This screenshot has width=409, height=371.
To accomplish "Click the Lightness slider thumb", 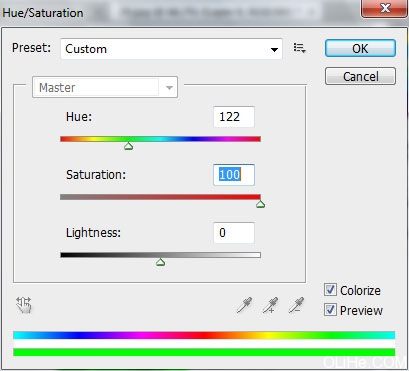I will click(160, 262).
